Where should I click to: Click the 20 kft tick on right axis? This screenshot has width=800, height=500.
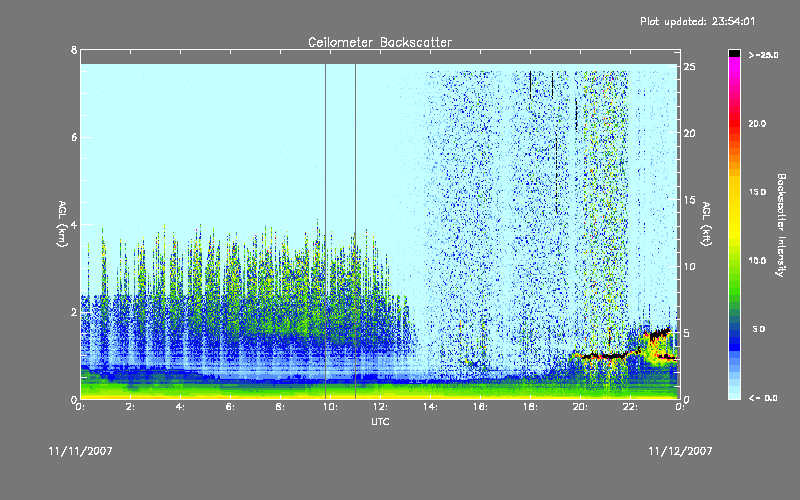pyautogui.click(x=689, y=133)
